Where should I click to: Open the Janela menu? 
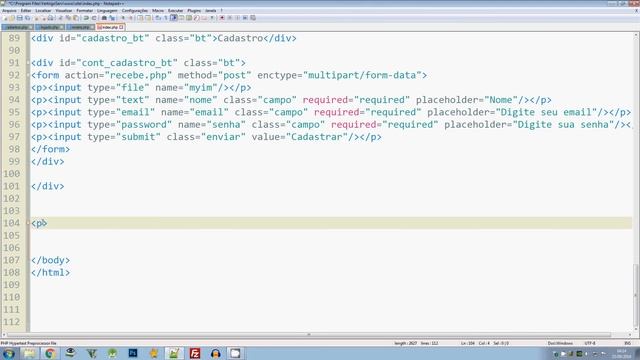211,11
